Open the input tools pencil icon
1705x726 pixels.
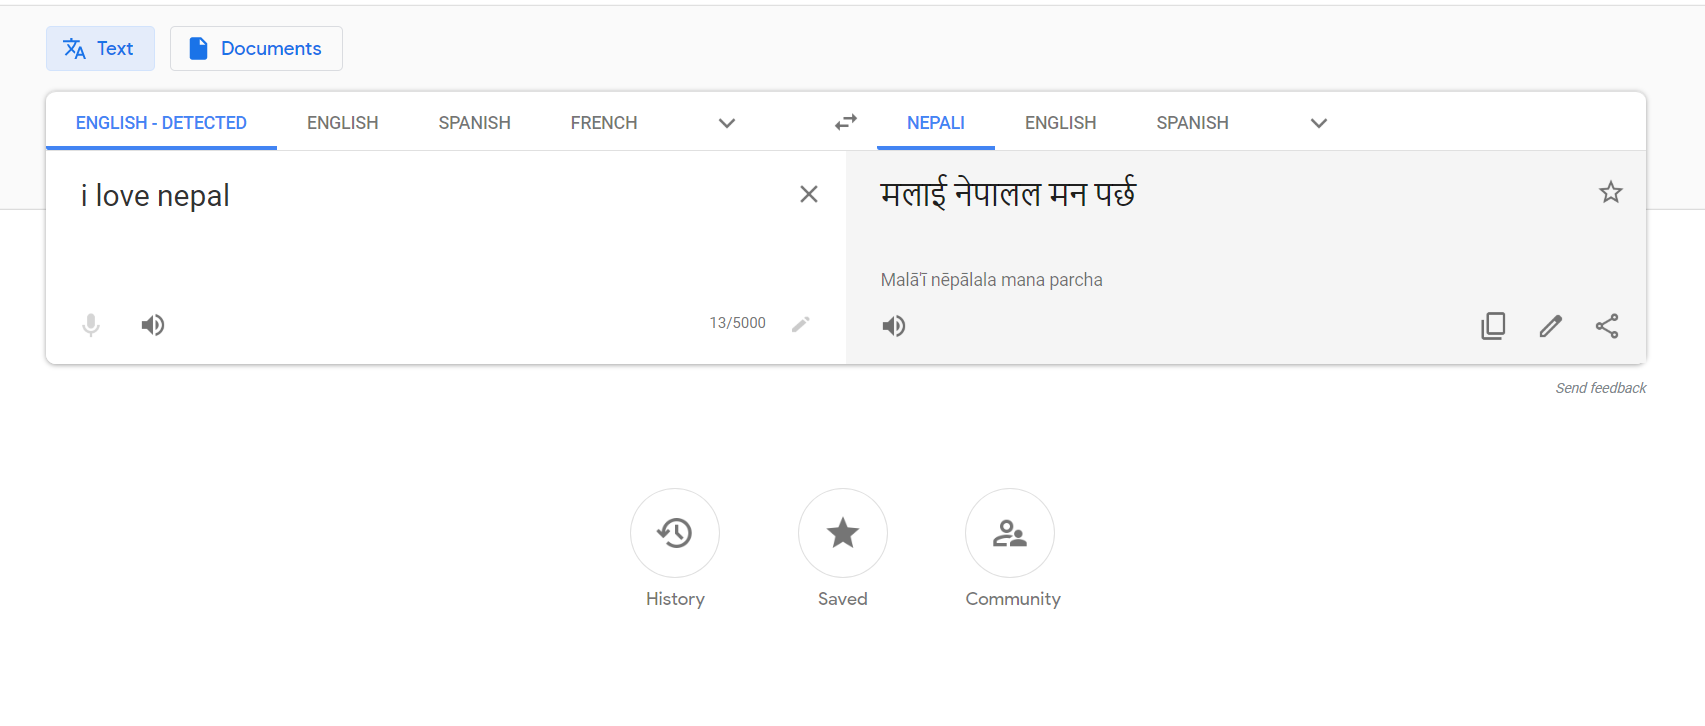point(801,324)
